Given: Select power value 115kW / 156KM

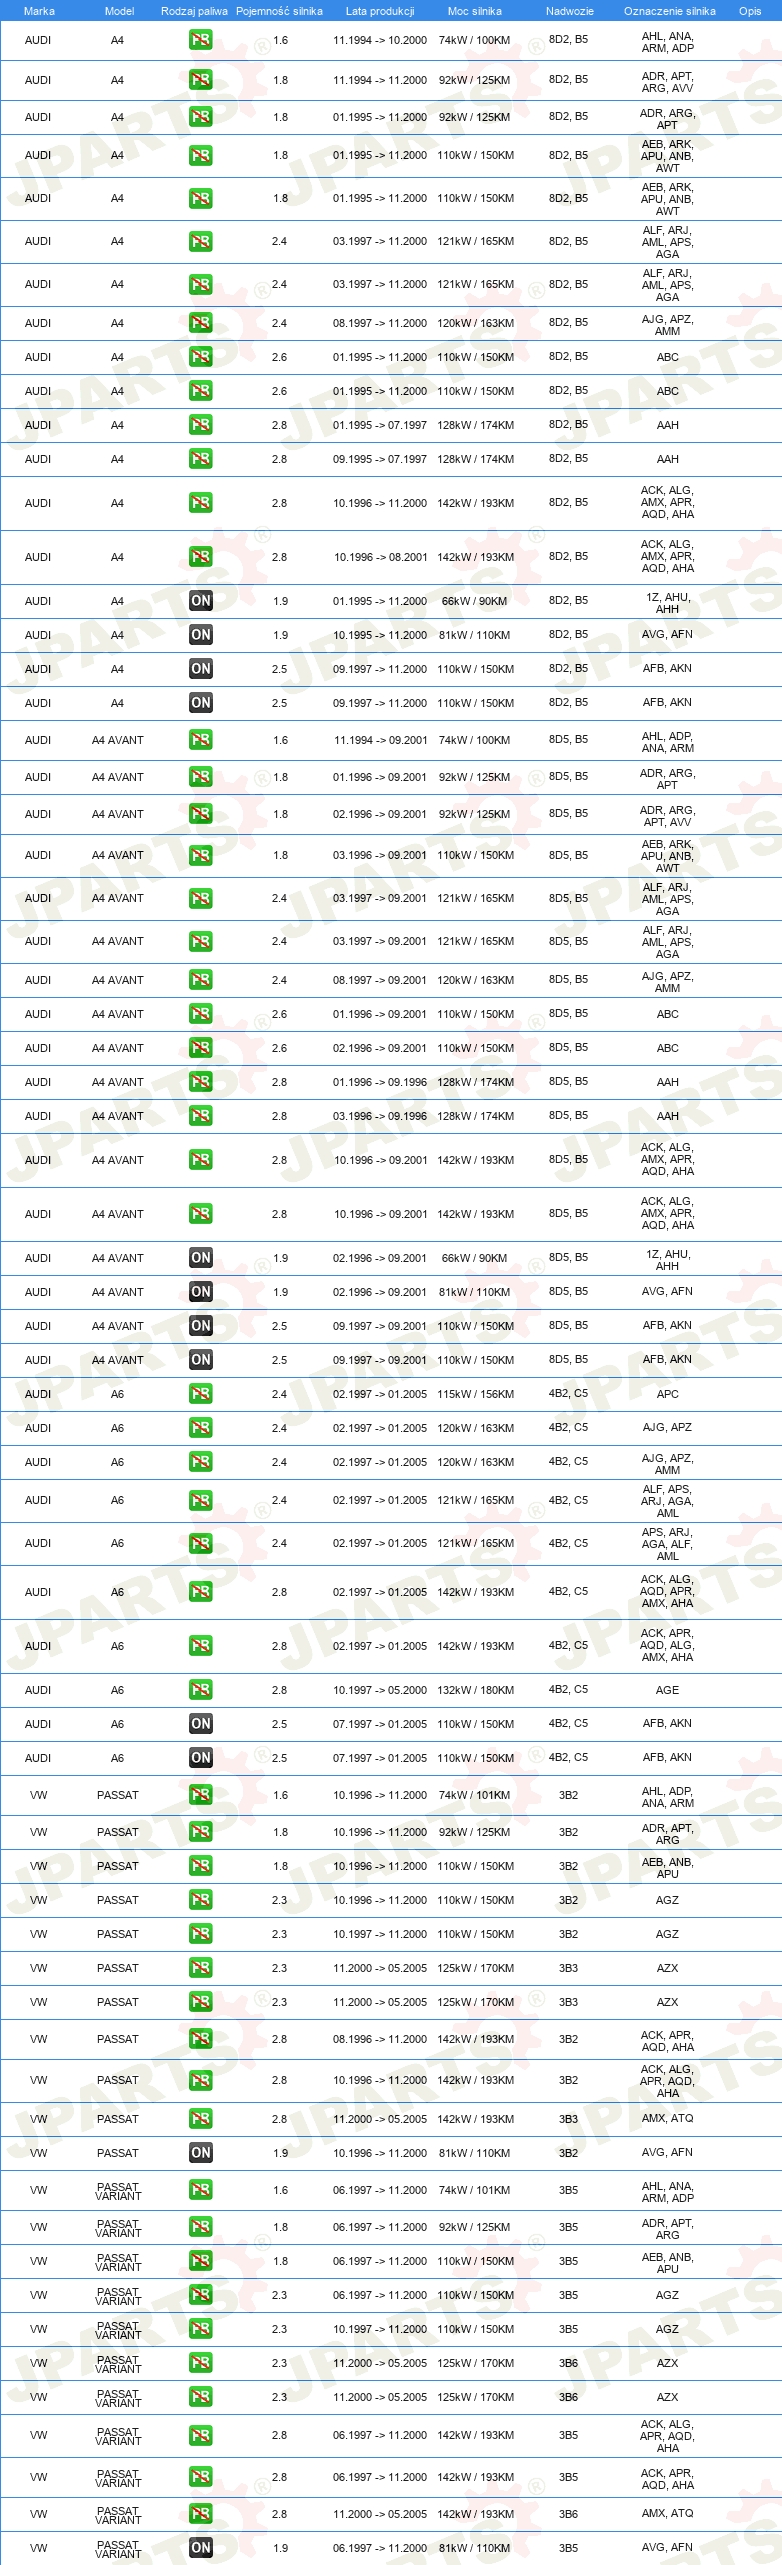Looking at the screenshot, I should coord(475,1394).
